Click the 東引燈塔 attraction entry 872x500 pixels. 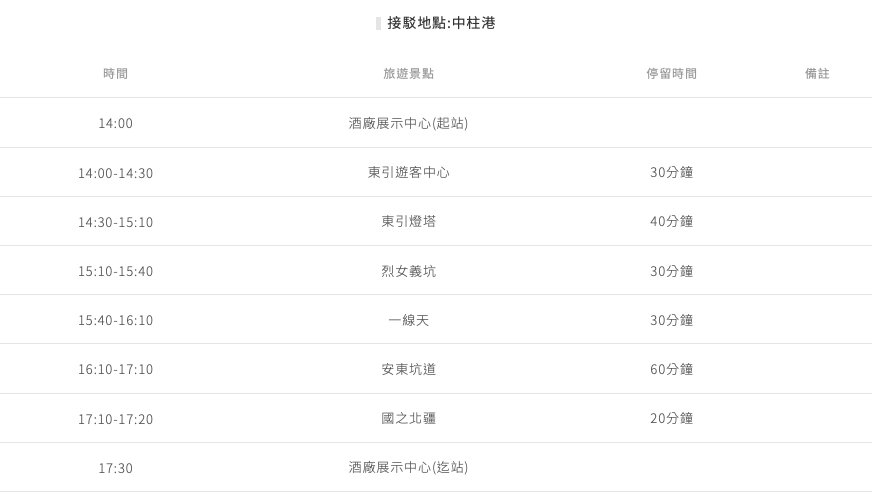pyautogui.click(x=408, y=221)
